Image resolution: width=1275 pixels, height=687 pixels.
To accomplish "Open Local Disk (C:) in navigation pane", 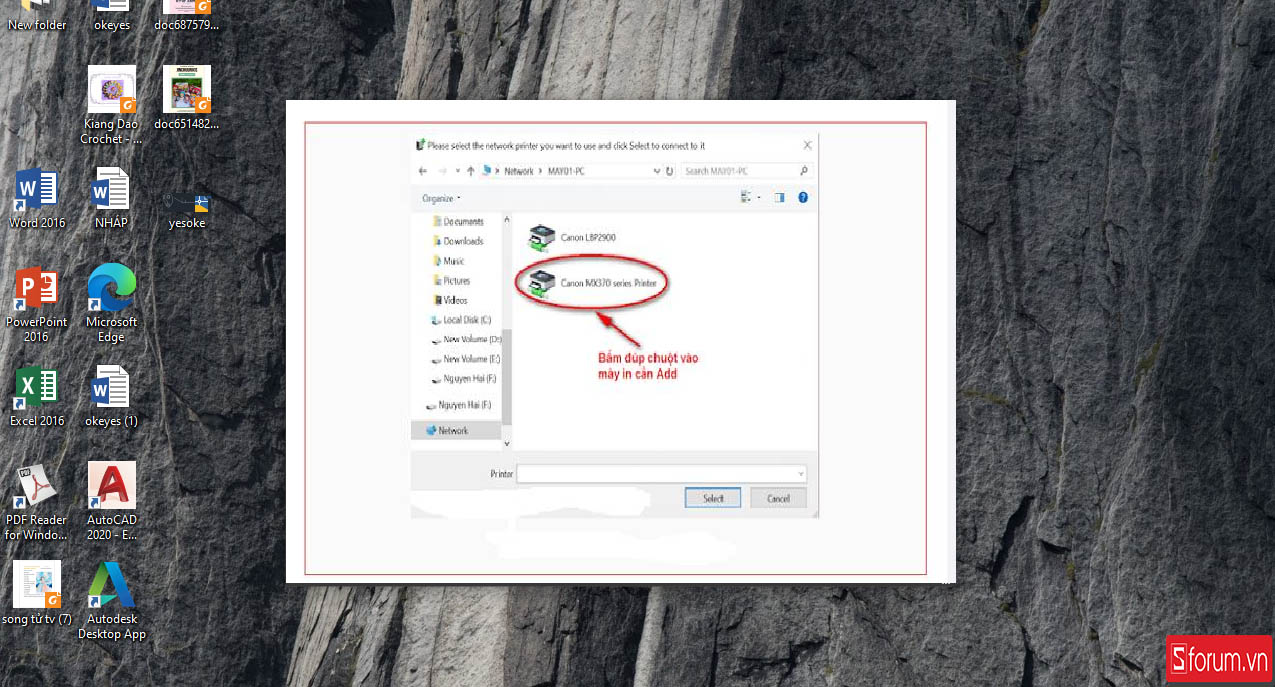I will point(466,320).
